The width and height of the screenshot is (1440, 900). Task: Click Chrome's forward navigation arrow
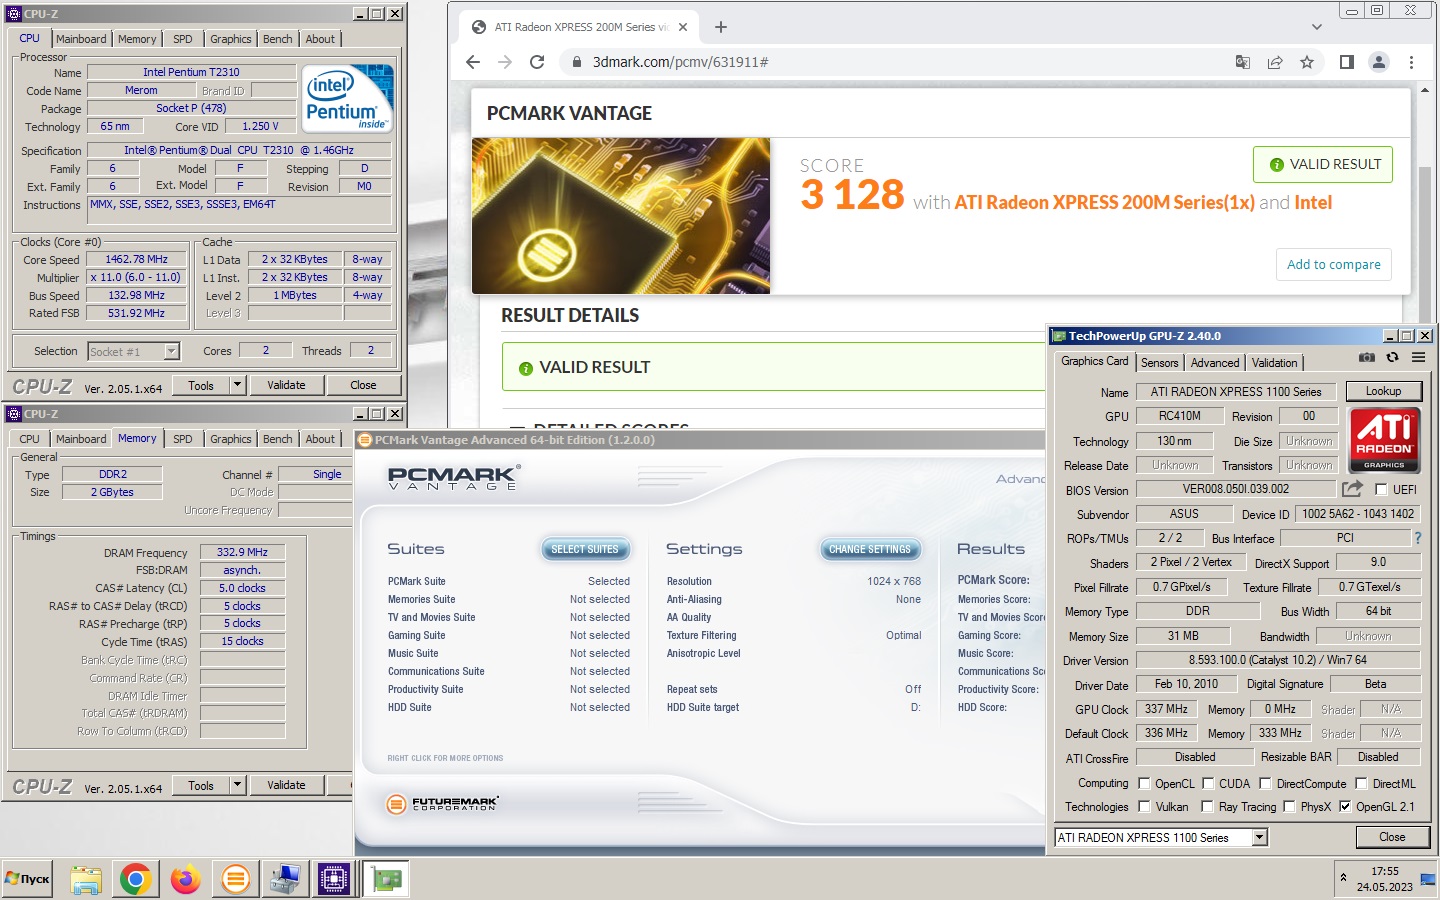tap(505, 62)
